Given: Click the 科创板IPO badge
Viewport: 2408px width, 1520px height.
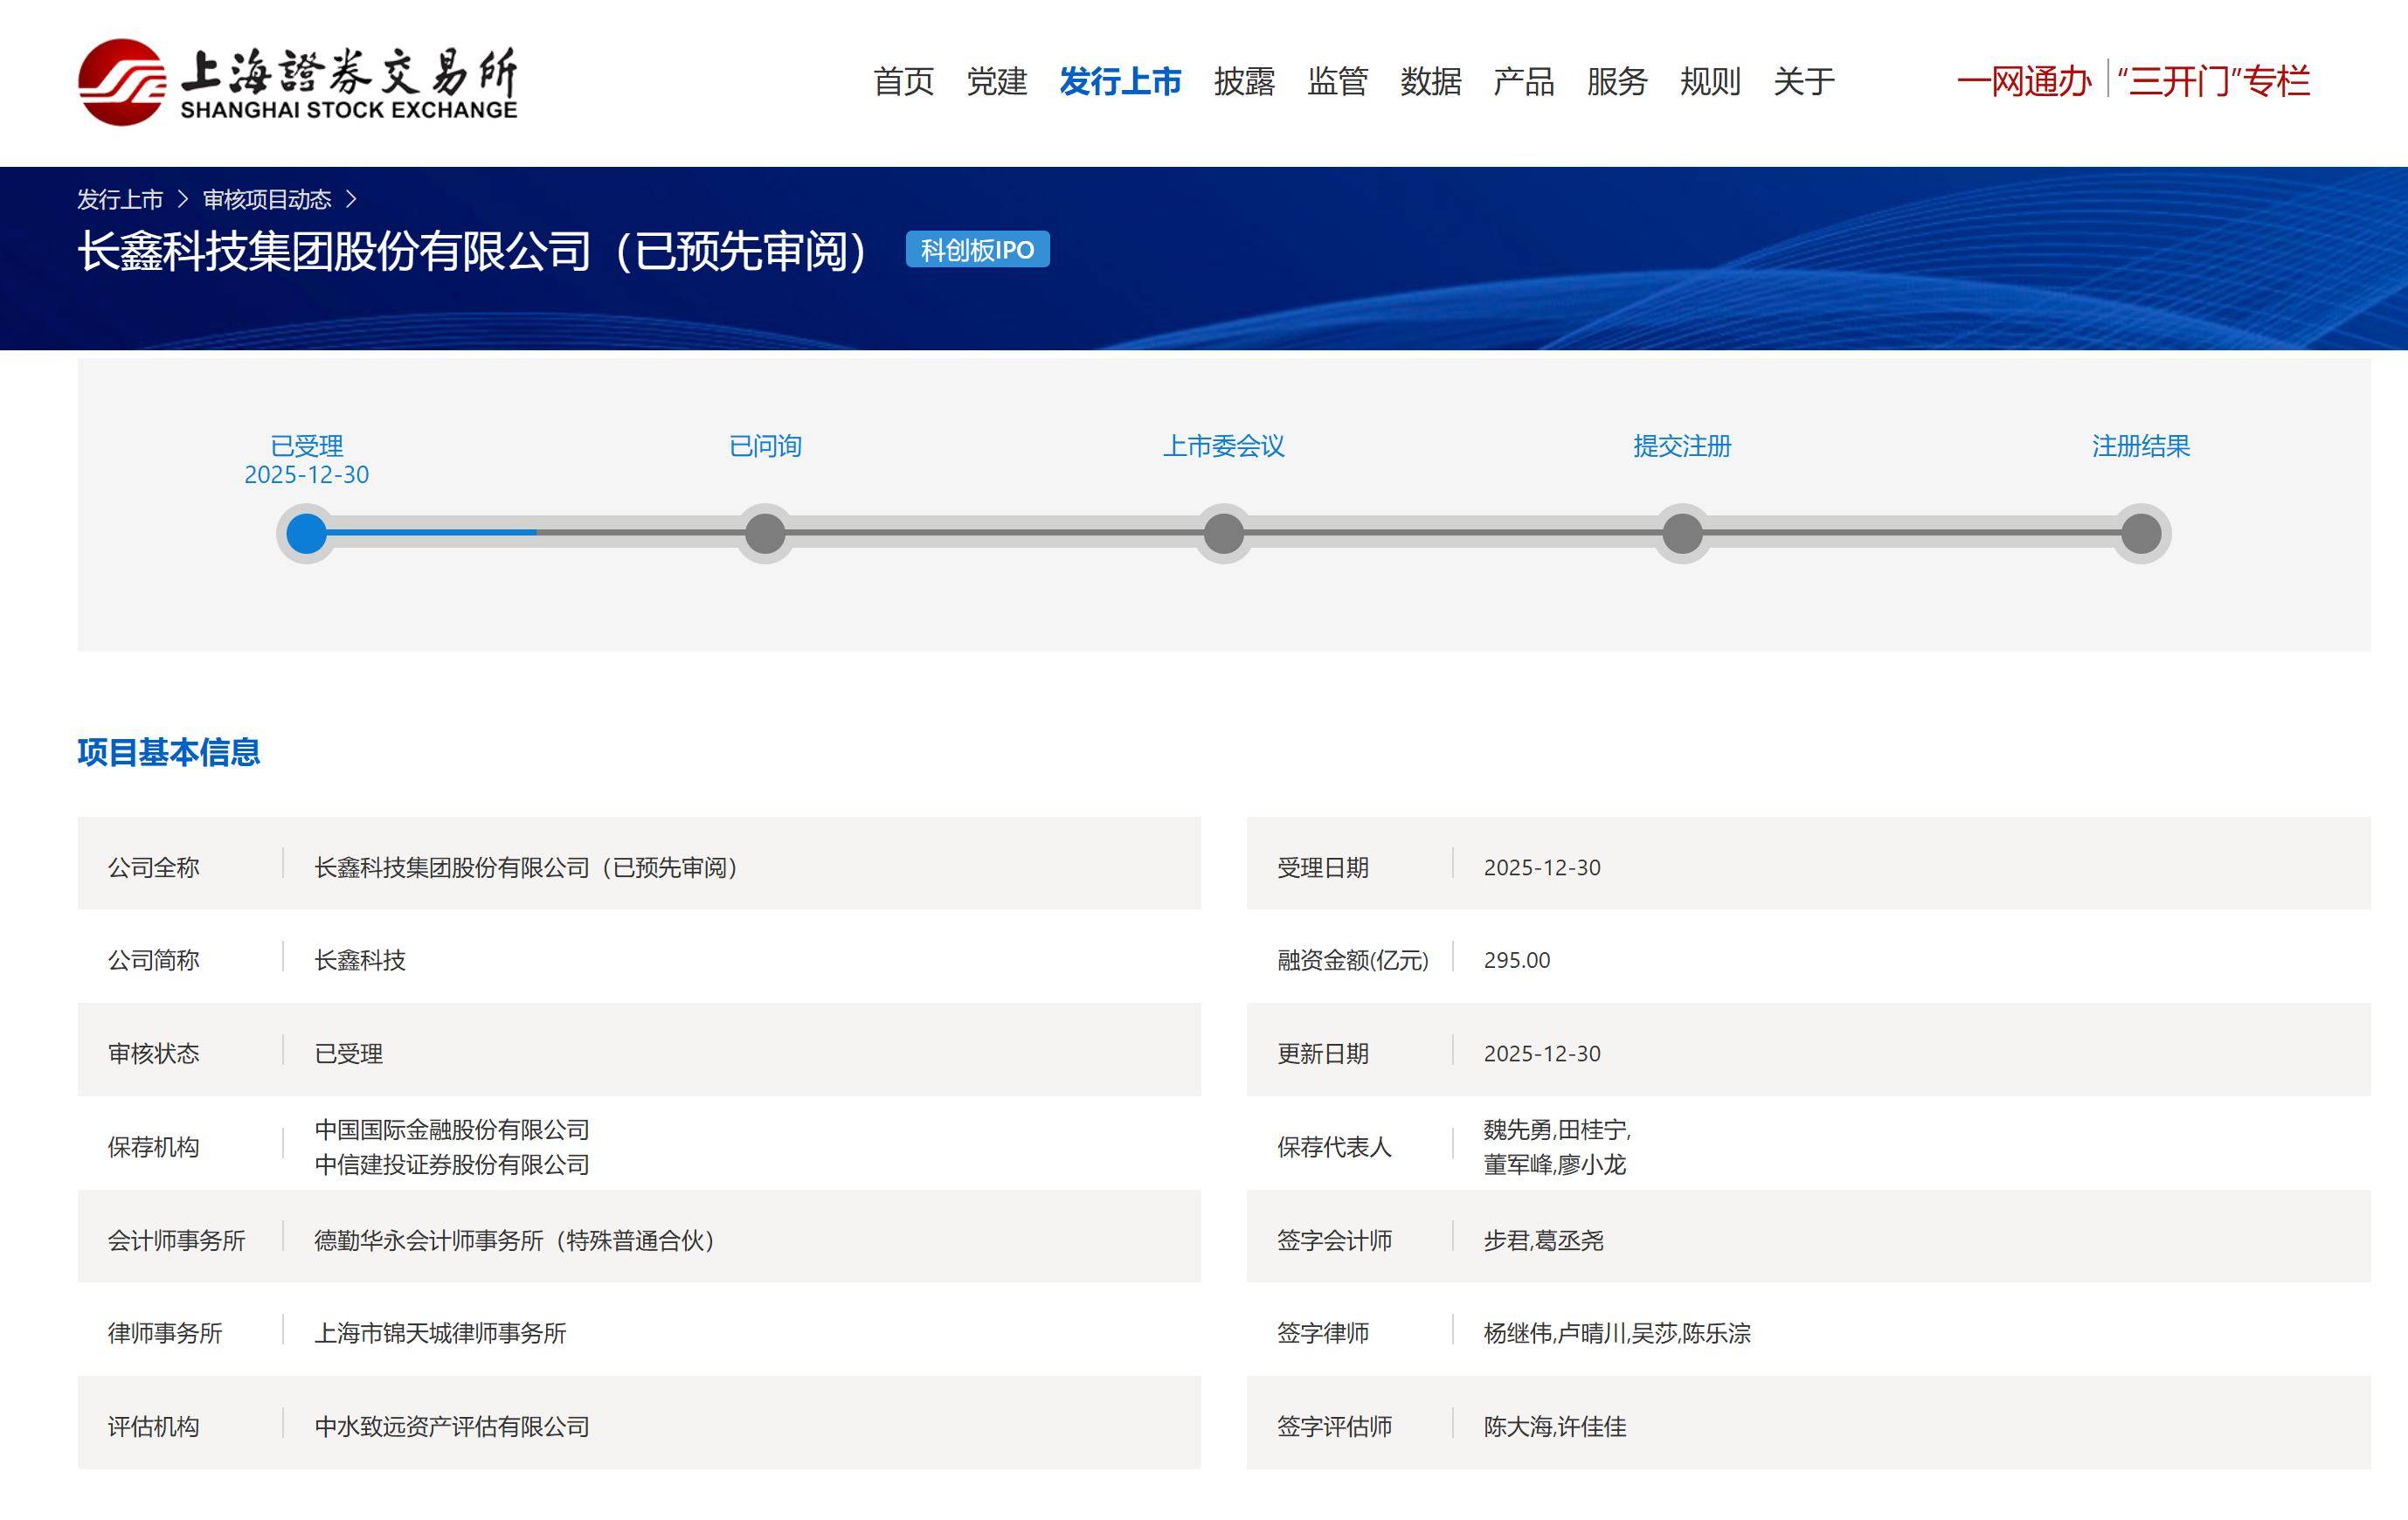Looking at the screenshot, I should click(x=977, y=250).
